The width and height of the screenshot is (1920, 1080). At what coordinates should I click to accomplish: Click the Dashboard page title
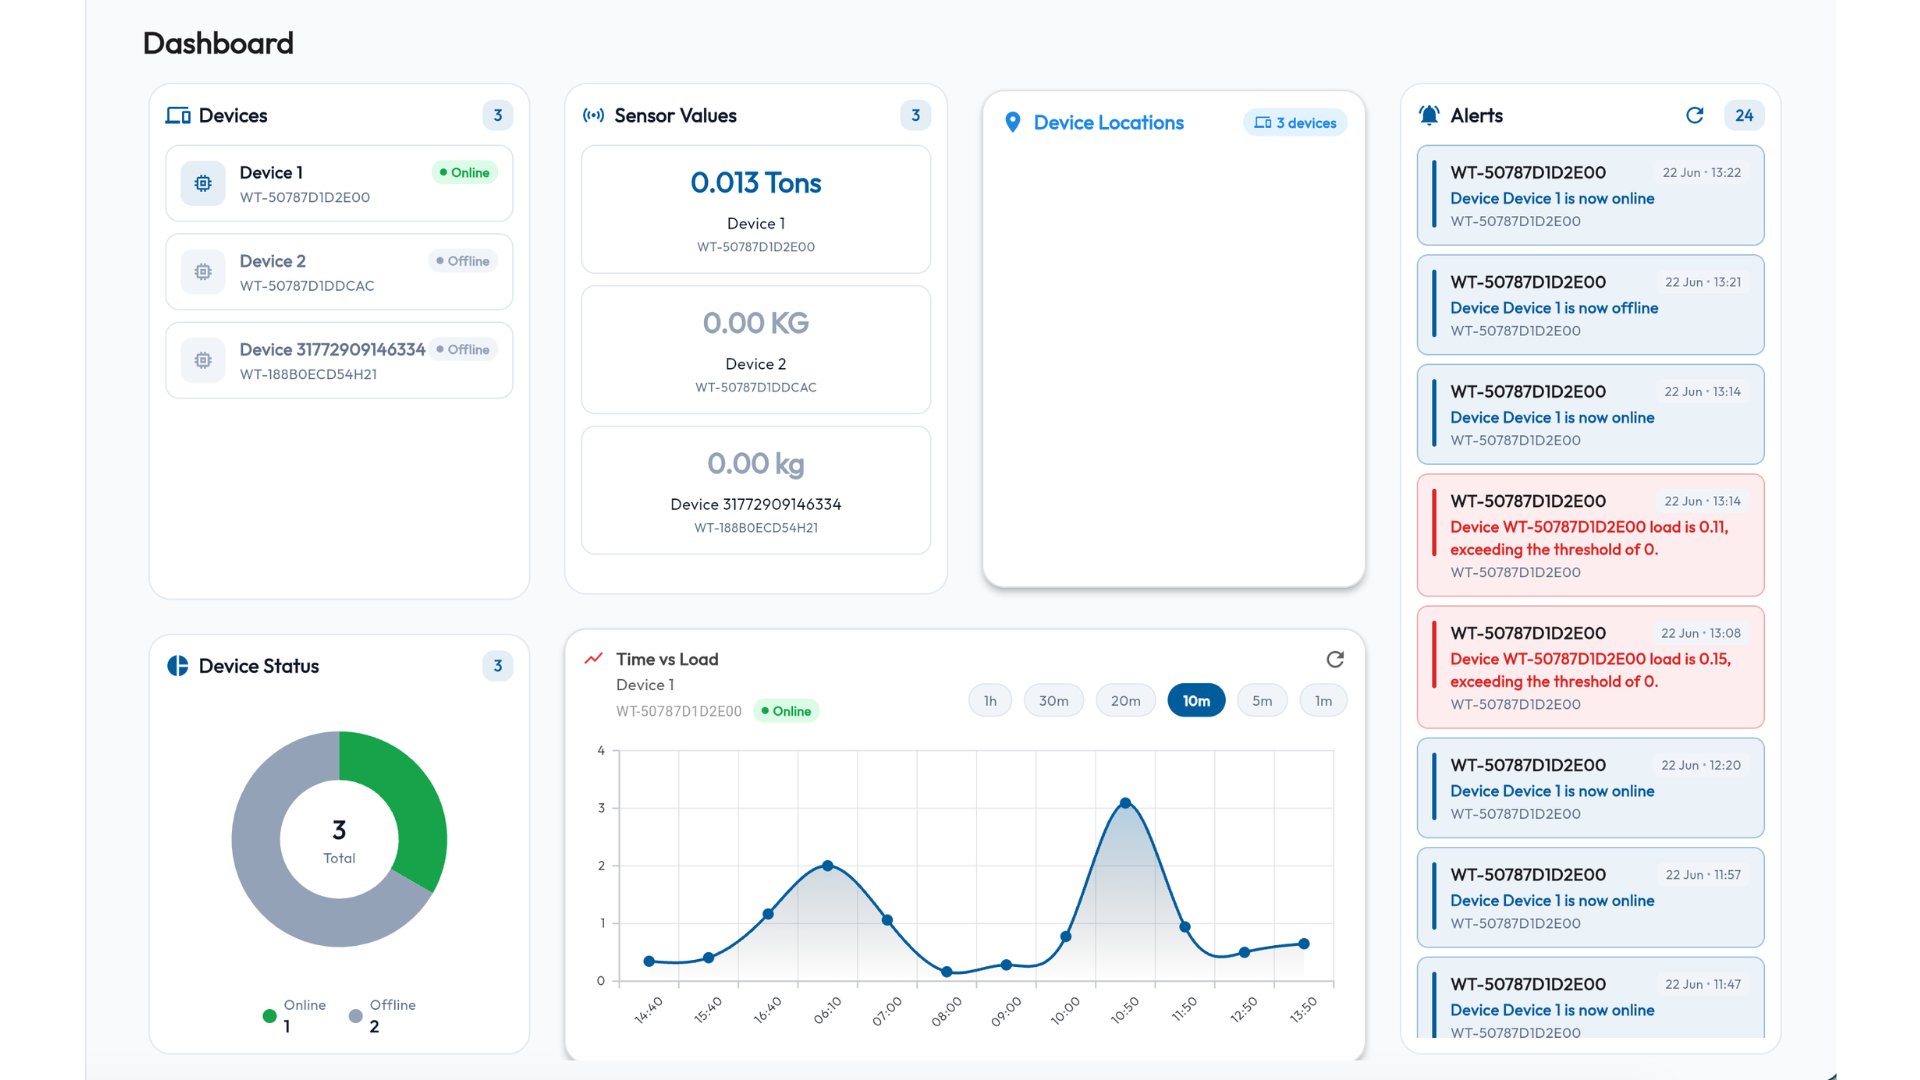point(218,43)
